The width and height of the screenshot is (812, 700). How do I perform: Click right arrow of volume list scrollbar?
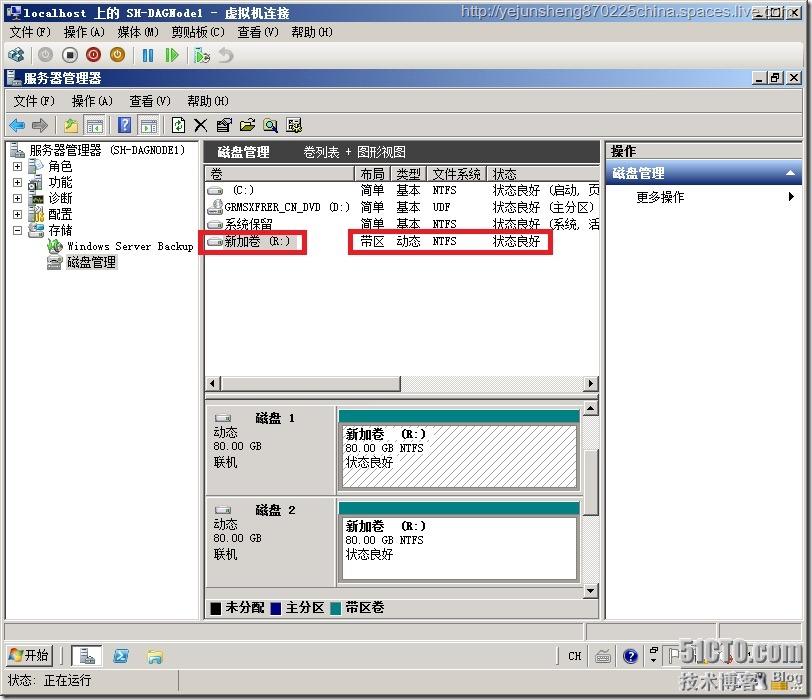point(591,384)
